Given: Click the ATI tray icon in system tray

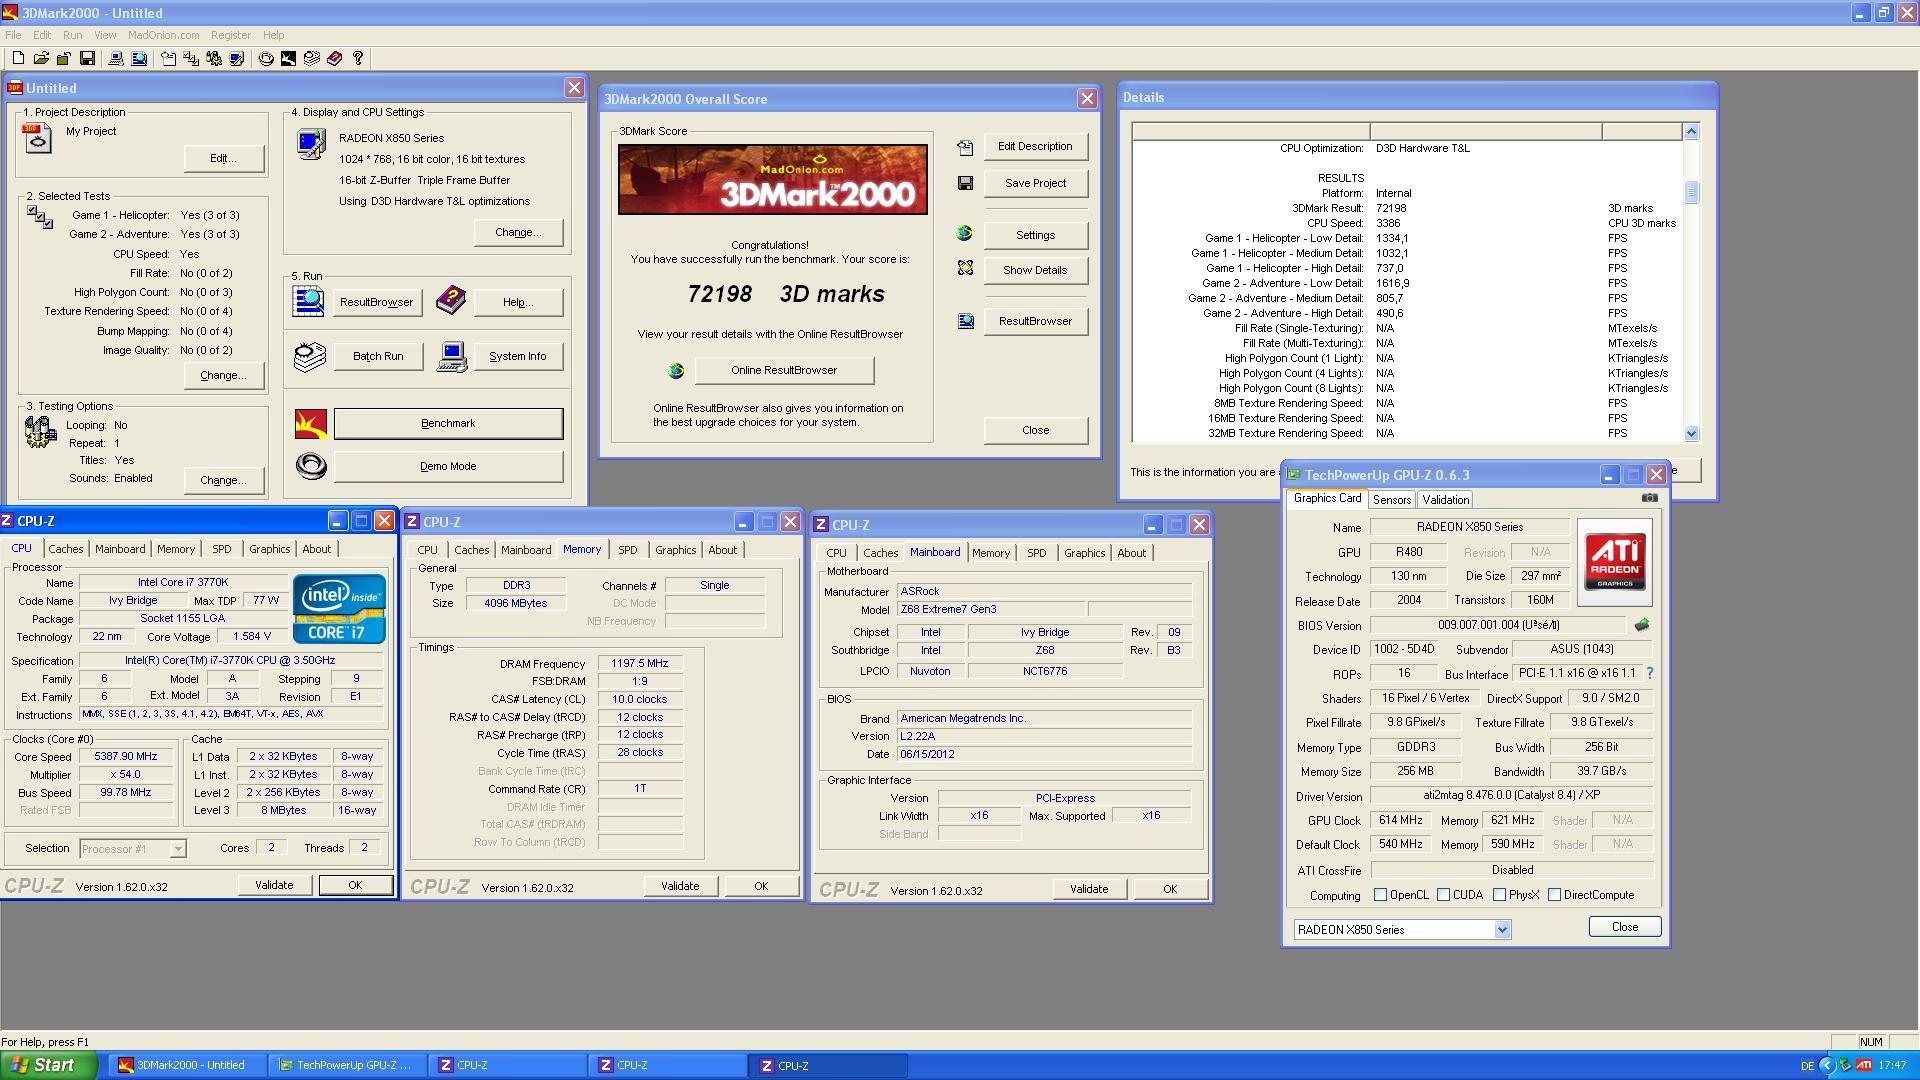Looking at the screenshot, I should (1864, 1066).
